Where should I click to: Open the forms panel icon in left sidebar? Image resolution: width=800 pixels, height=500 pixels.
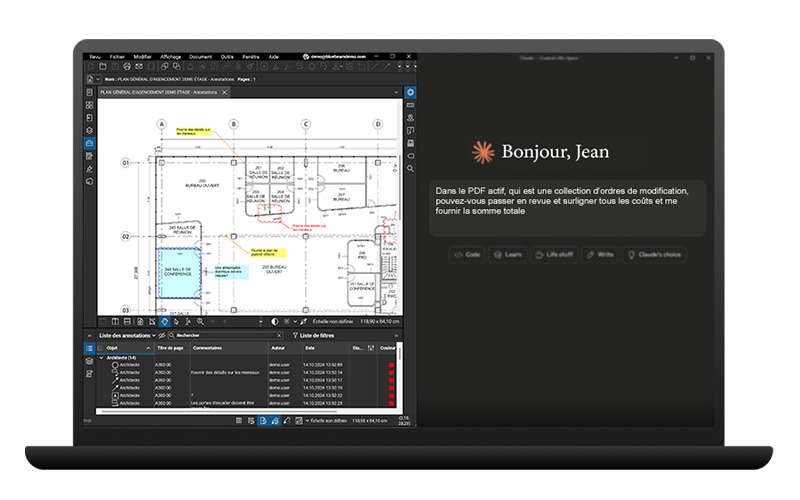click(x=89, y=156)
